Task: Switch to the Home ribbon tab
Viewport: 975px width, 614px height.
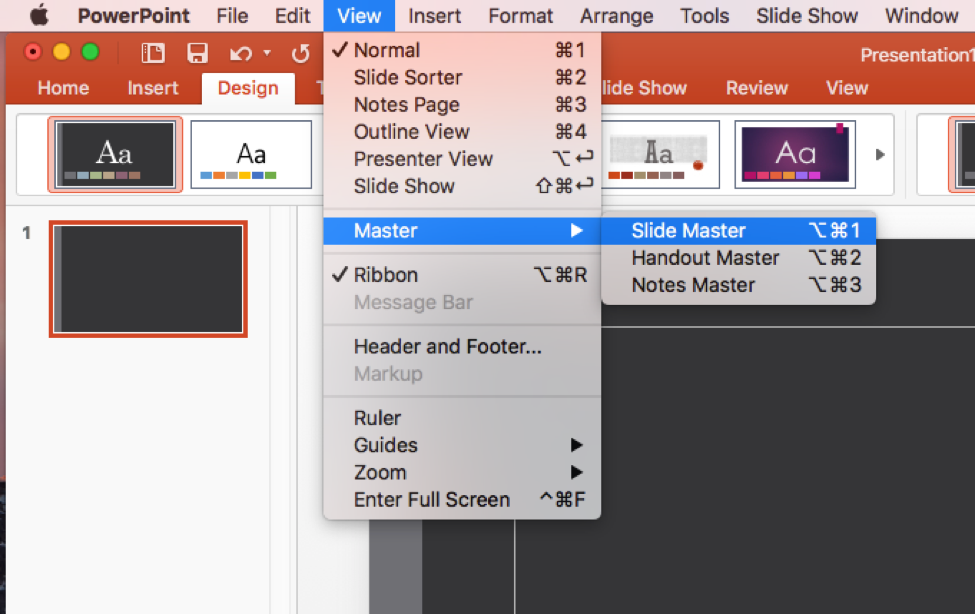Action: tap(62, 88)
